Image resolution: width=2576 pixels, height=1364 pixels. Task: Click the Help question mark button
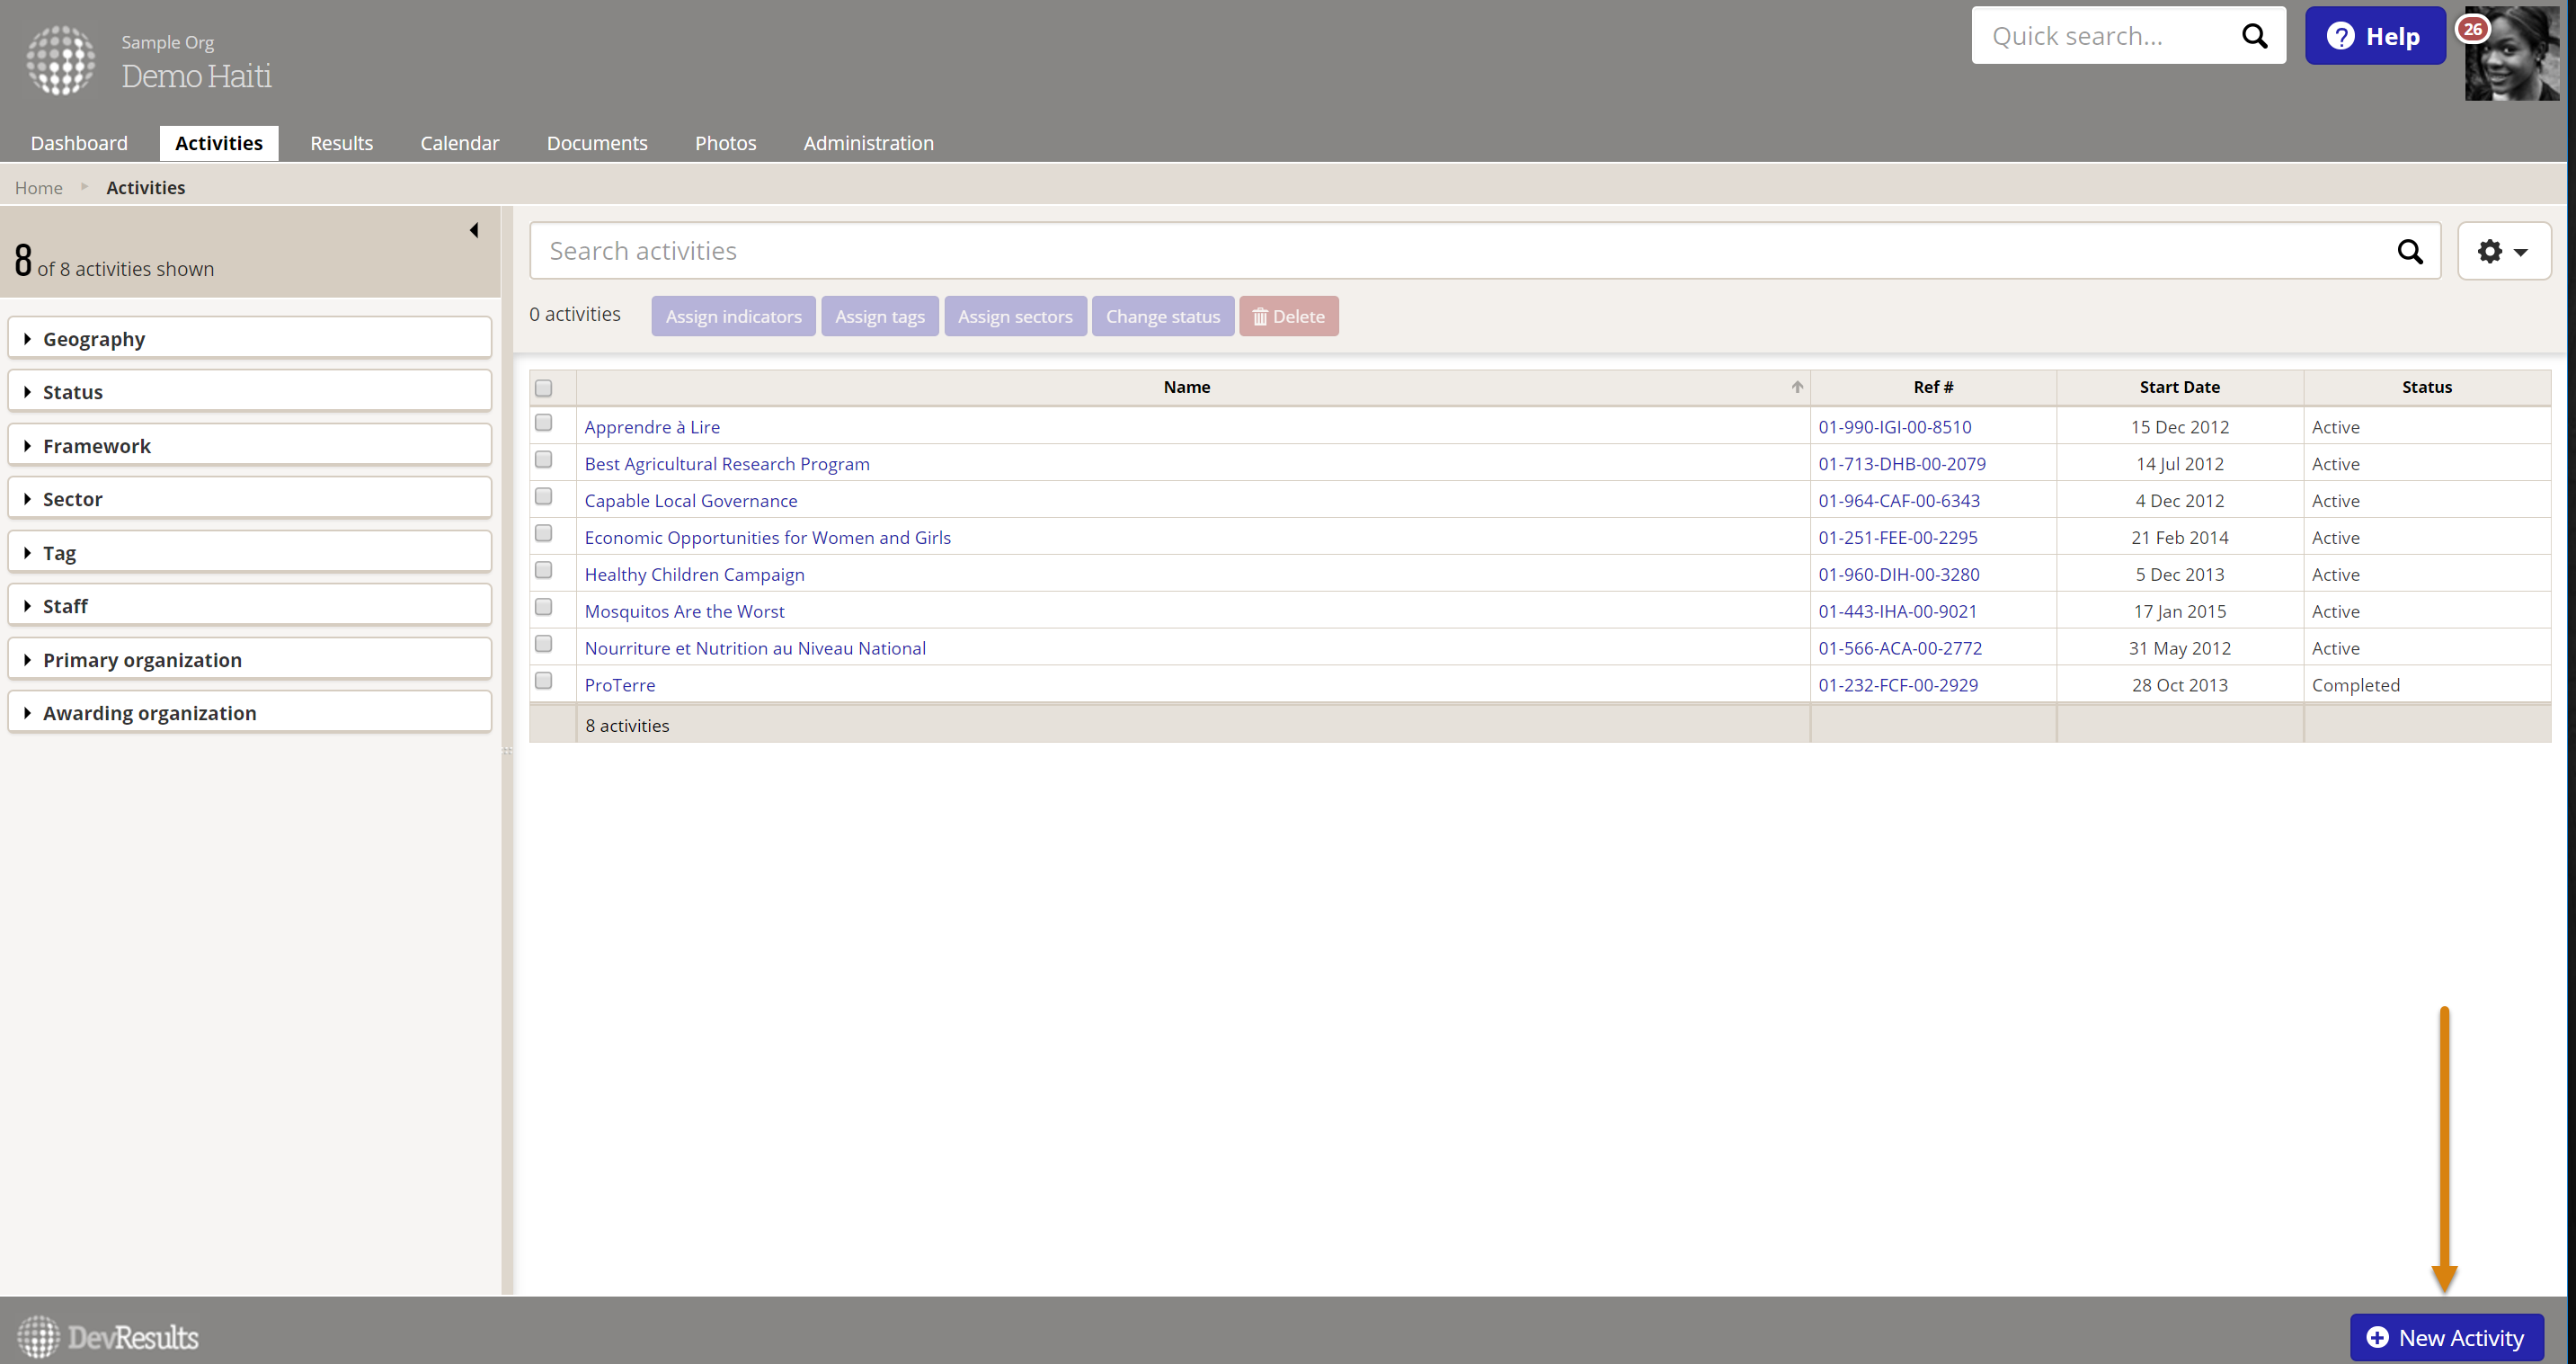pyautogui.click(x=2375, y=36)
